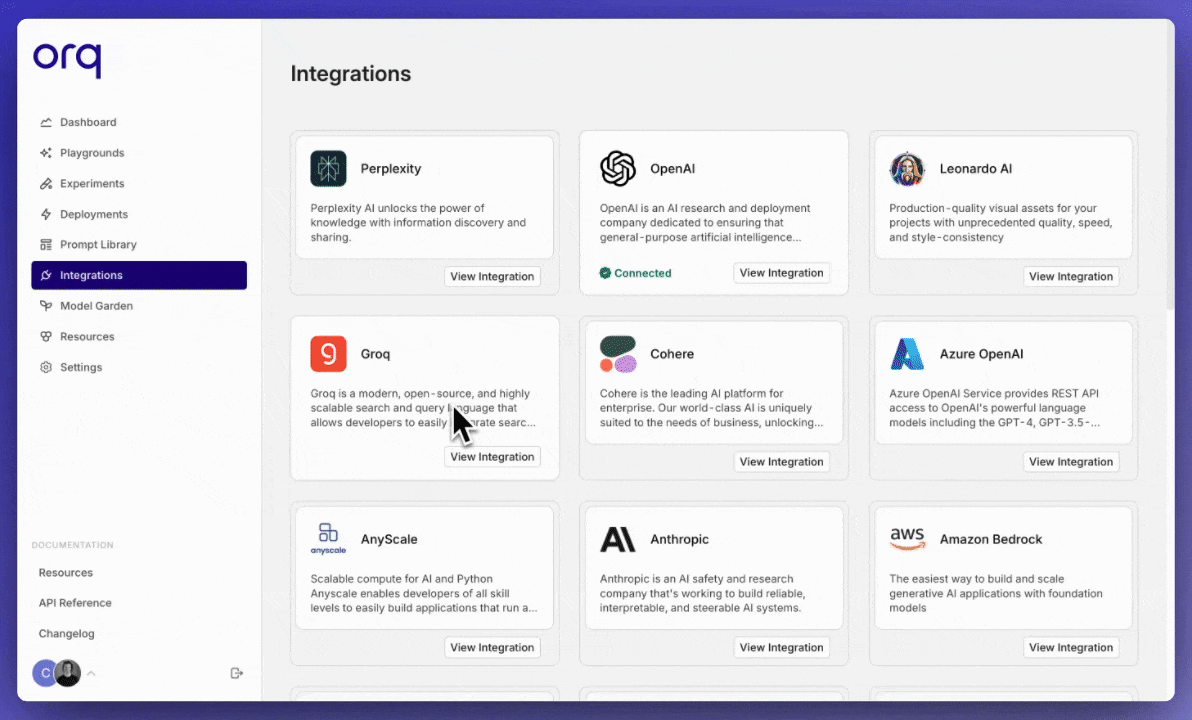Click the user profile photo avatar
1192x720 pixels.
click(x=68, y=673)
